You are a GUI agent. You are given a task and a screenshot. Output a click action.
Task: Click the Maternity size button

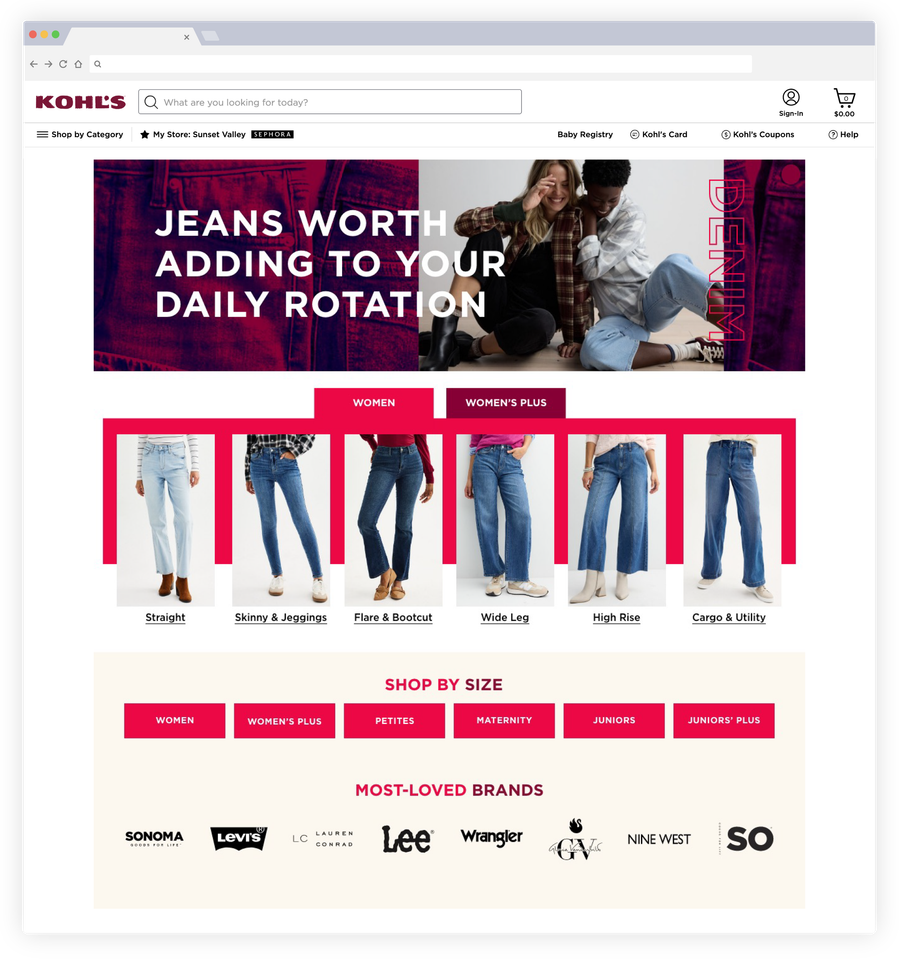(504, 721)
